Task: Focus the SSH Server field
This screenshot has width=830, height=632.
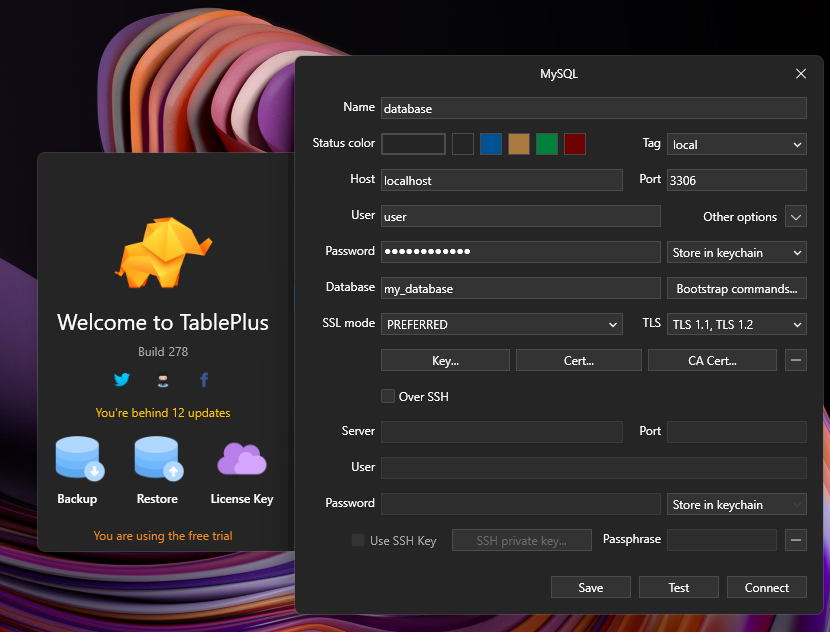Action: click(502, 432)
